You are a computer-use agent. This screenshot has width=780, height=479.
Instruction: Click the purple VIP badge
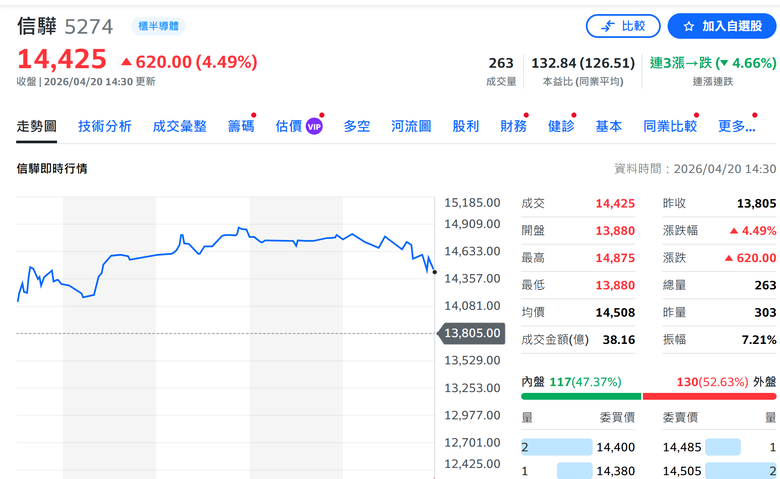[x=314, y=126]
